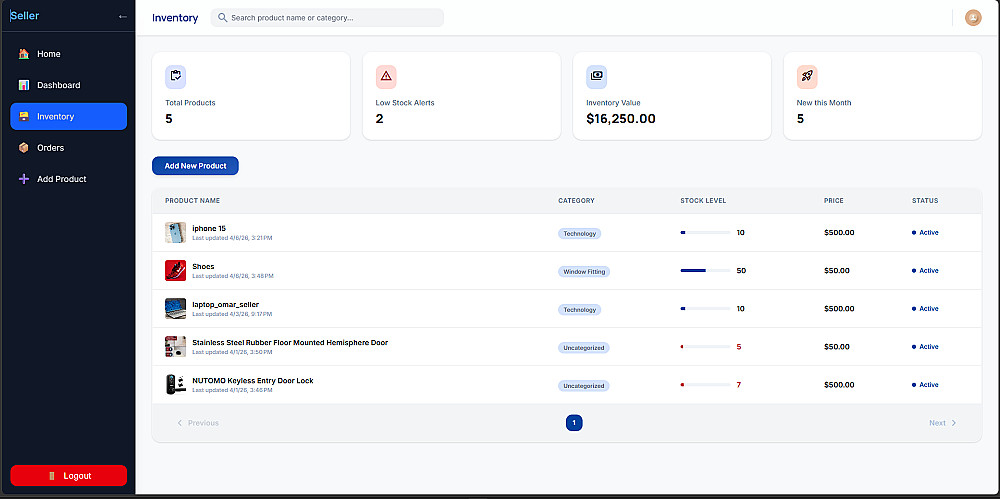
Task: Click the $50.00 price of Shoes
Action: click(837, 271)
